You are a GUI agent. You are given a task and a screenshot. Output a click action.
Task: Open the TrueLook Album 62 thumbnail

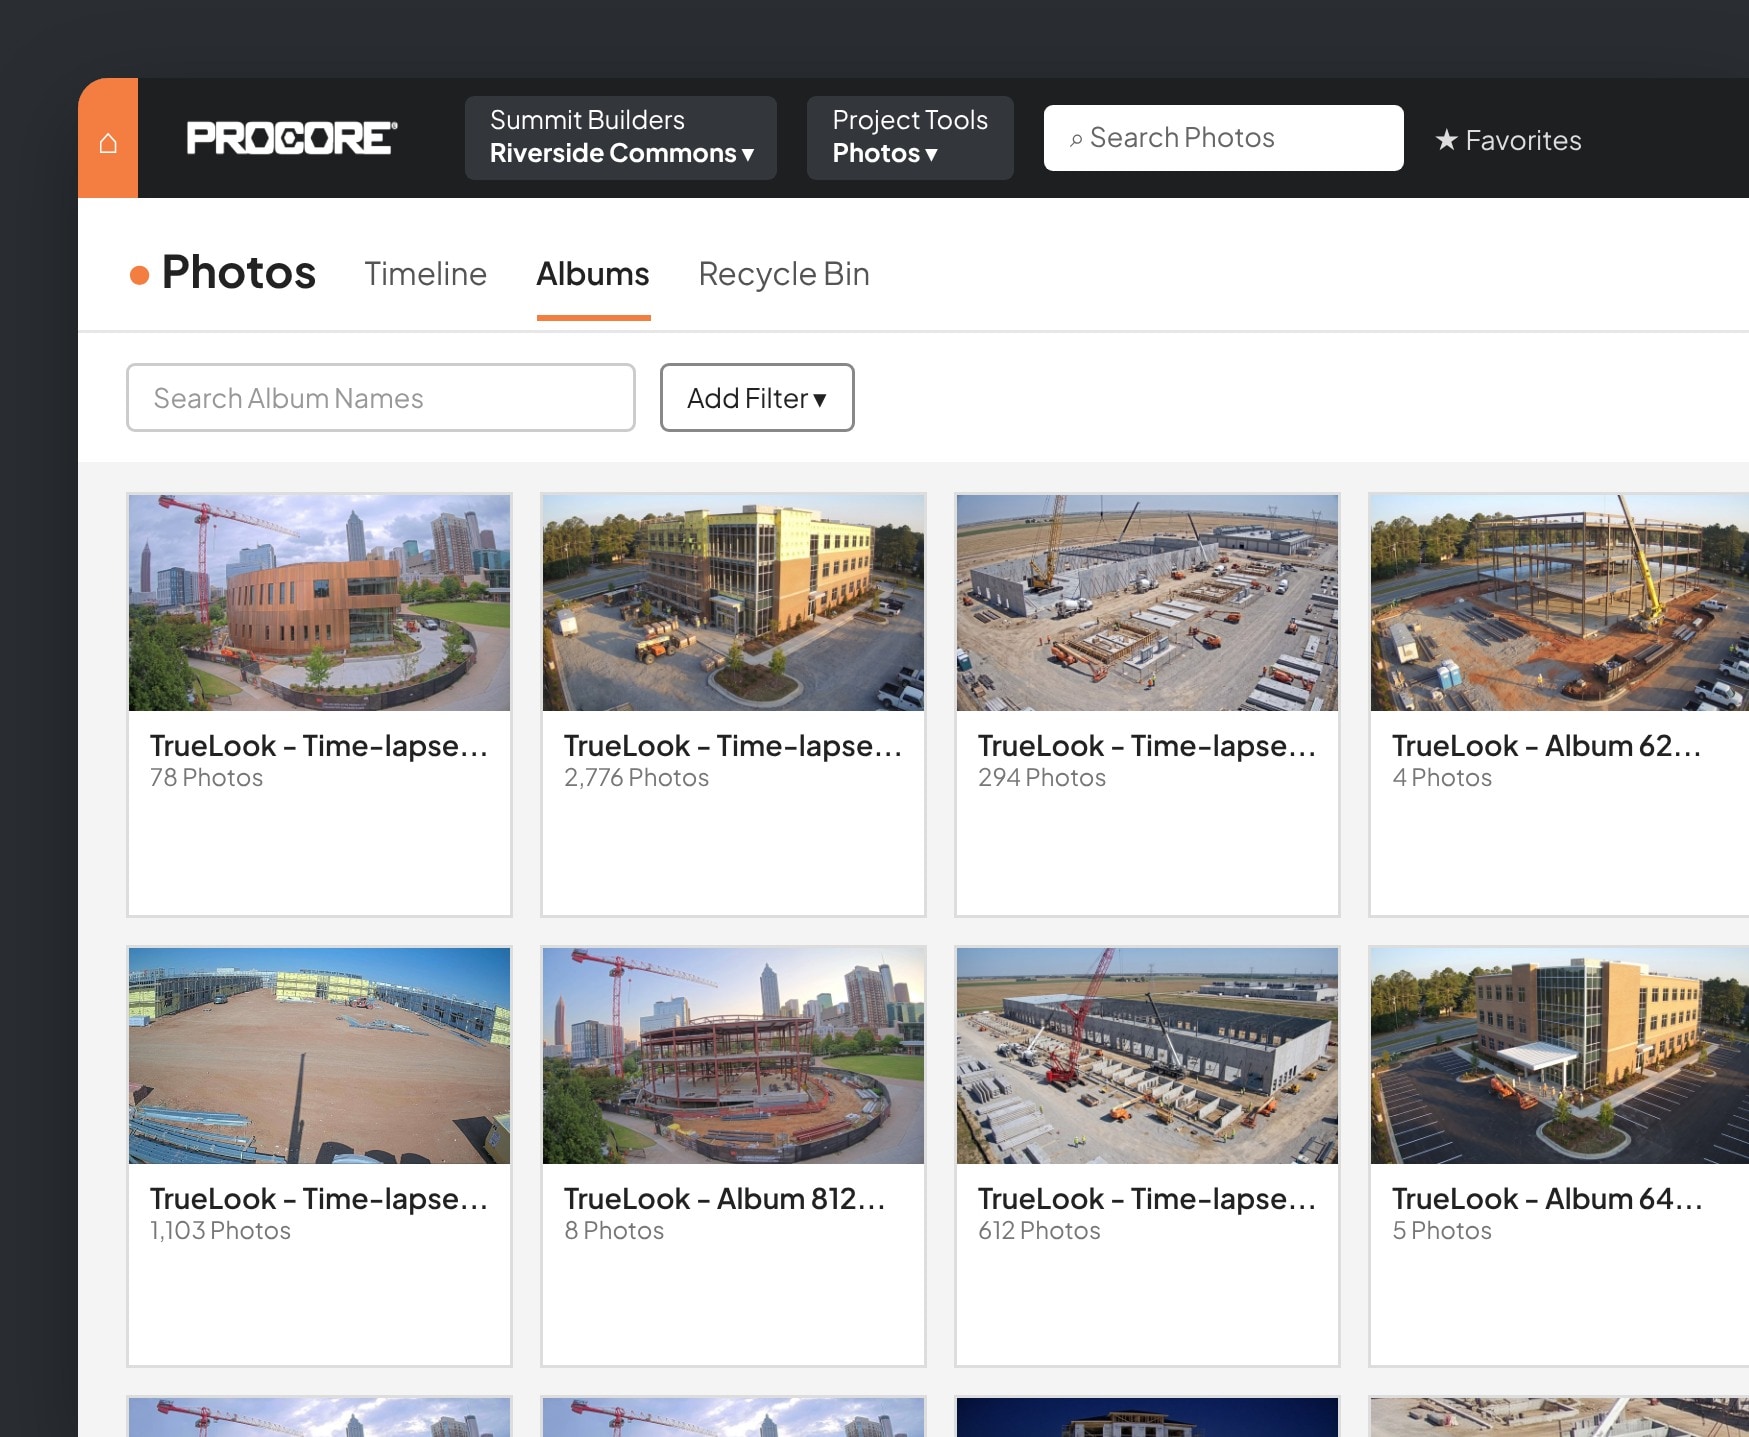point(1560,603)
